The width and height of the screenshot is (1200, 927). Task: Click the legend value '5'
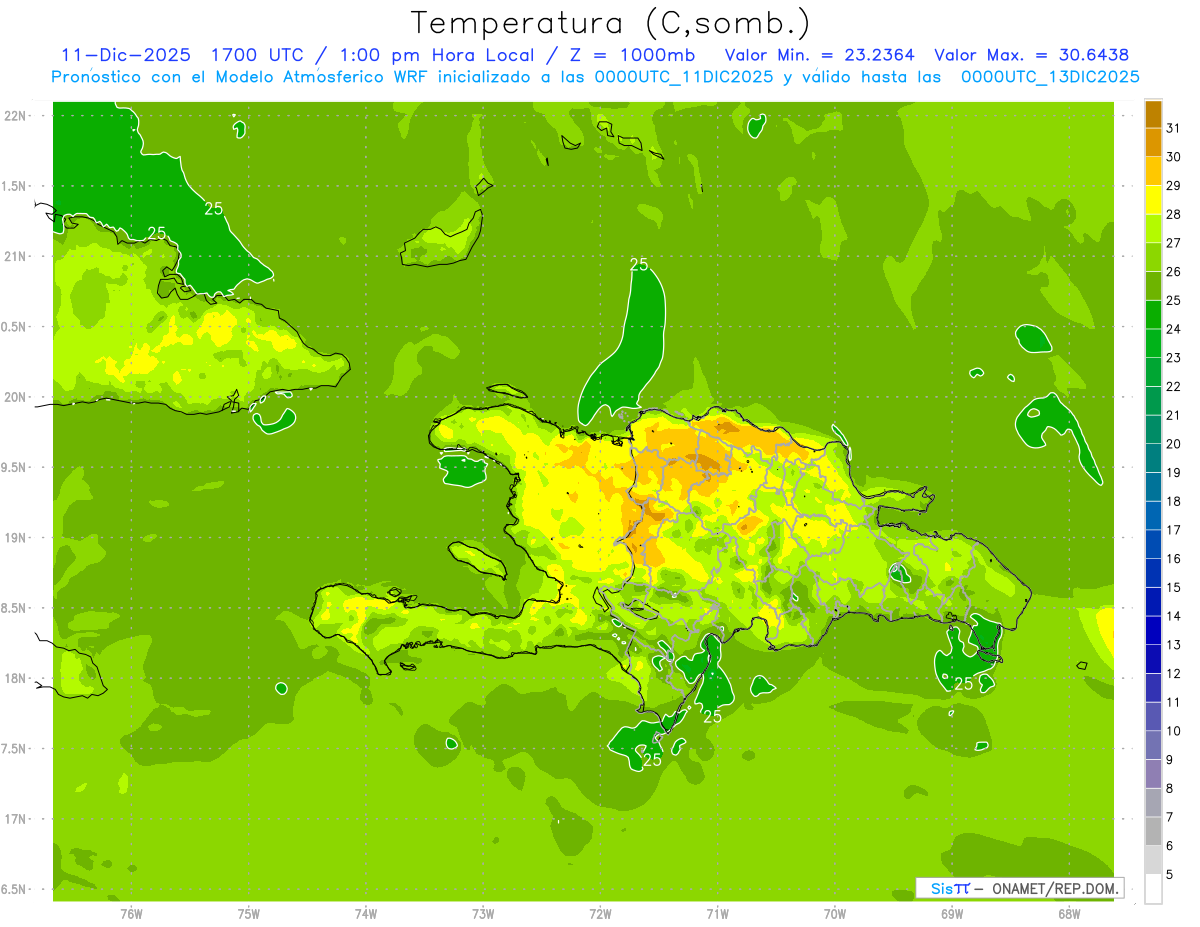coord(1170,875)
